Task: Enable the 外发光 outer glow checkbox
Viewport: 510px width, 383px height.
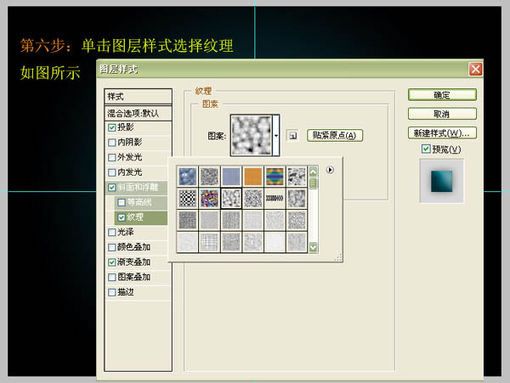Action: (x=112, y=157)
